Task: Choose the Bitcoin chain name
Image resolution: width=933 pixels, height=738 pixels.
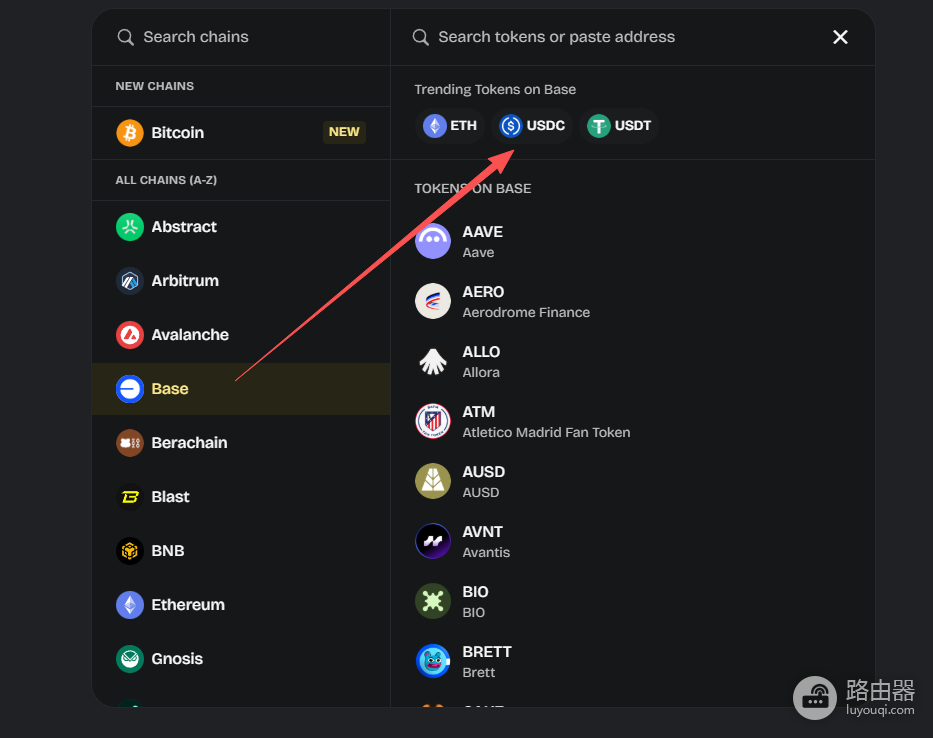Action: click(177, 133)
